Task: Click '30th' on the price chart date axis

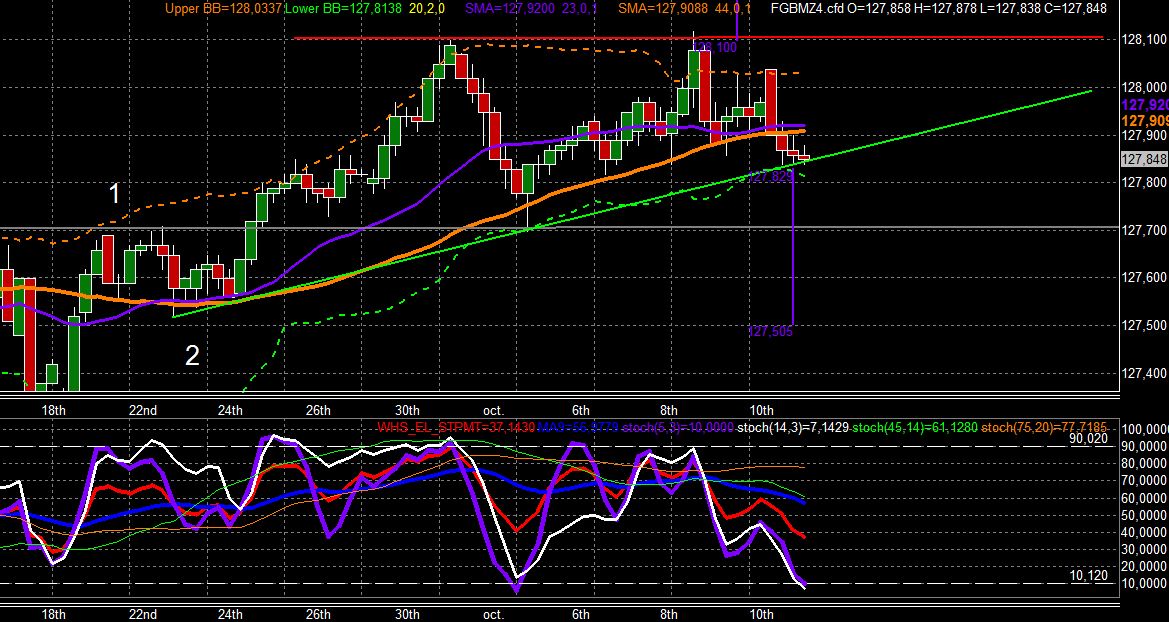Action: pyautogui.click(x=407, y=410)
